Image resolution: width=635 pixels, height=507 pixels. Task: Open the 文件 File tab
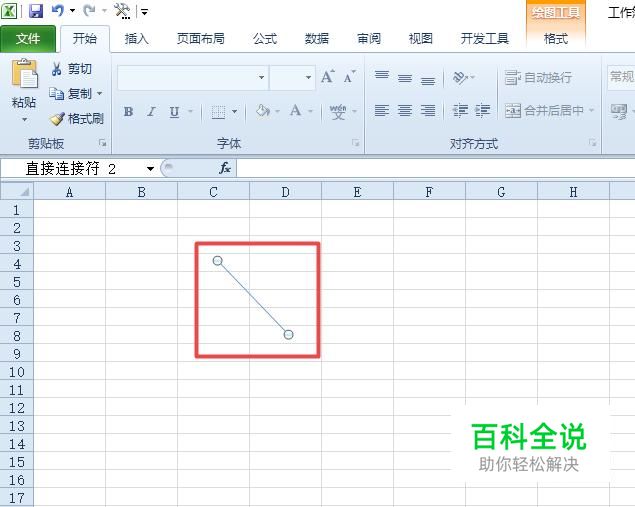[x=28, y=39]
